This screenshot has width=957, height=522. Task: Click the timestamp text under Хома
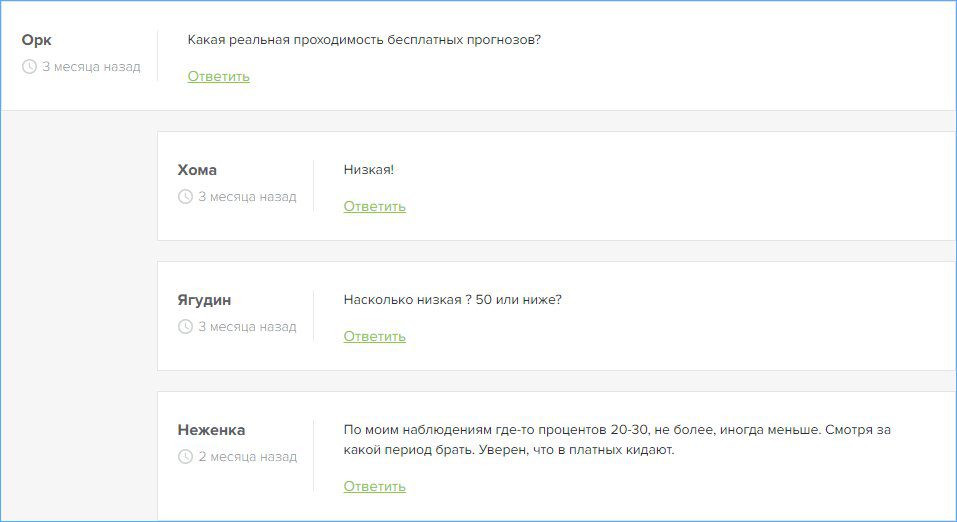(x=247, y=197)
